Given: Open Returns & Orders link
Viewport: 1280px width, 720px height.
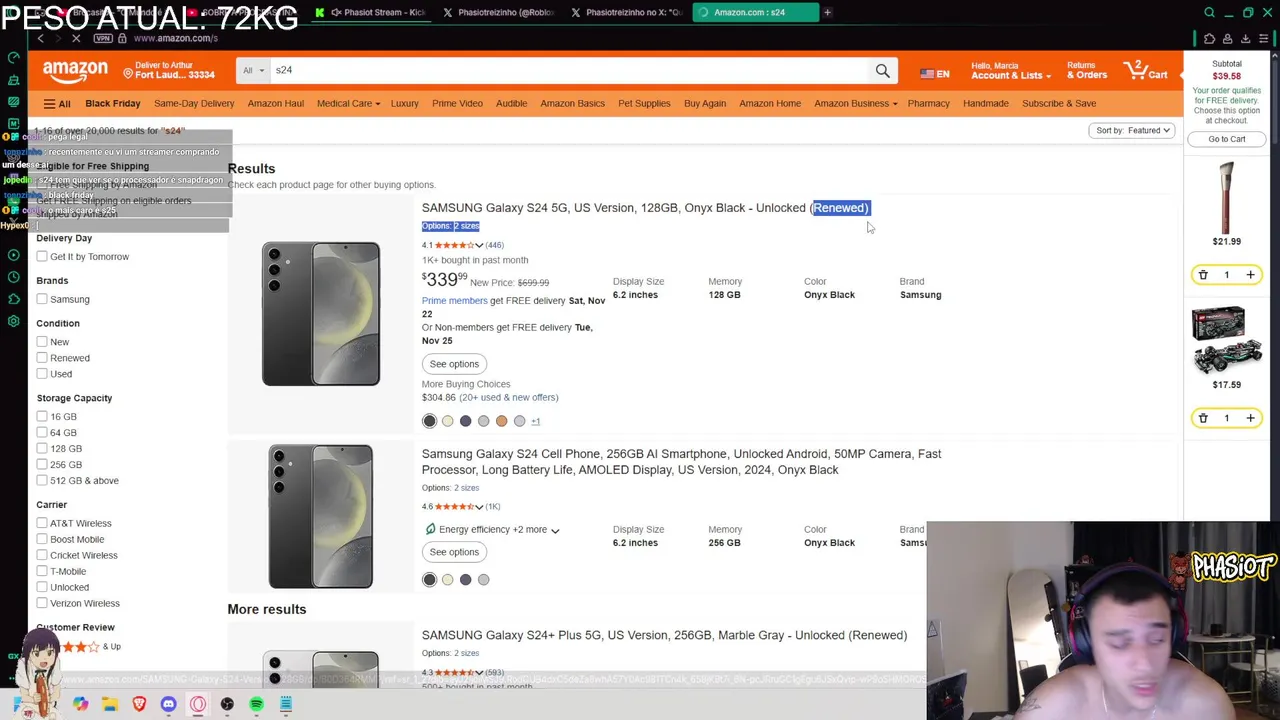Looking at the screenshot, I should (x=1086, y=71).
